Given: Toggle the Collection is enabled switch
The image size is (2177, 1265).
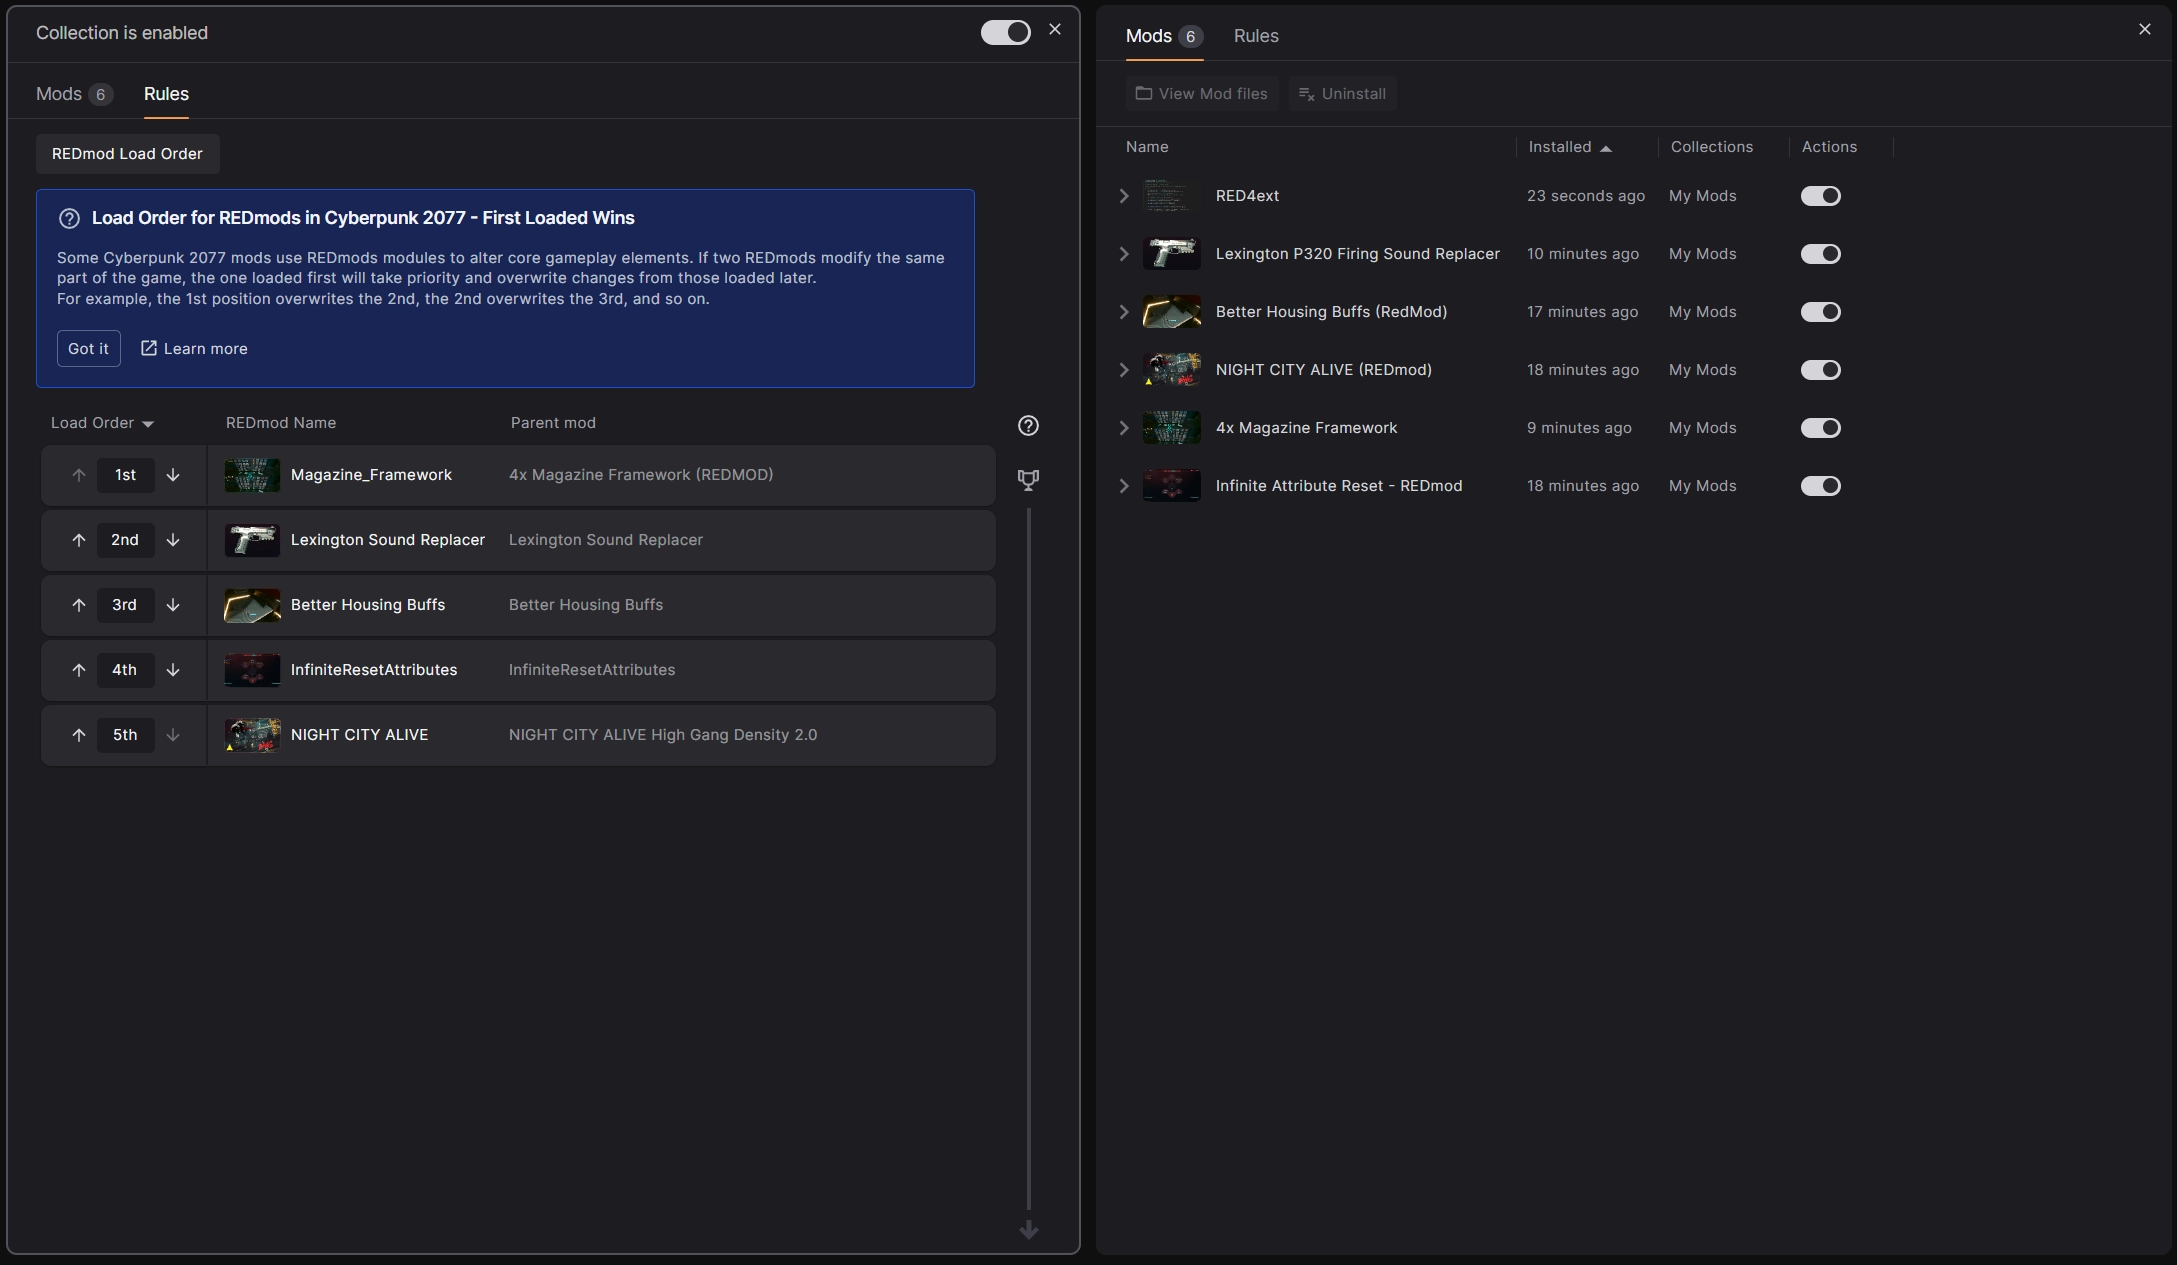Looking at the screenshot, I should 1005,33.
